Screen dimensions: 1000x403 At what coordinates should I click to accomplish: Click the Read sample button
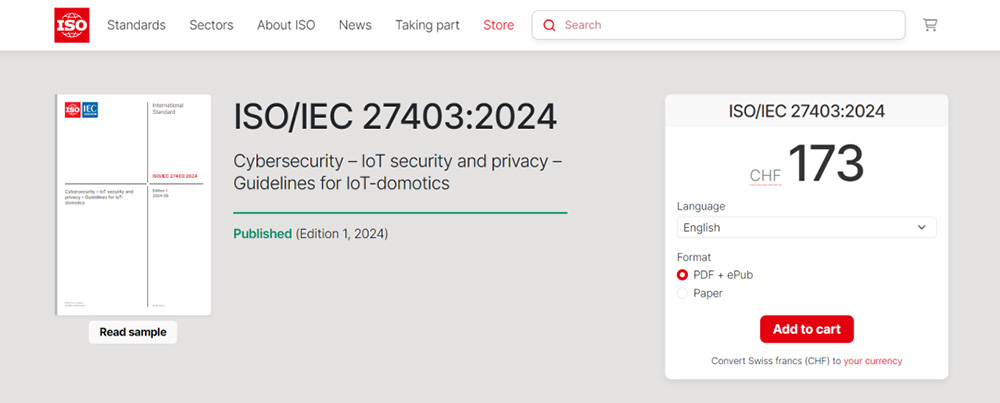click(133, 332)
